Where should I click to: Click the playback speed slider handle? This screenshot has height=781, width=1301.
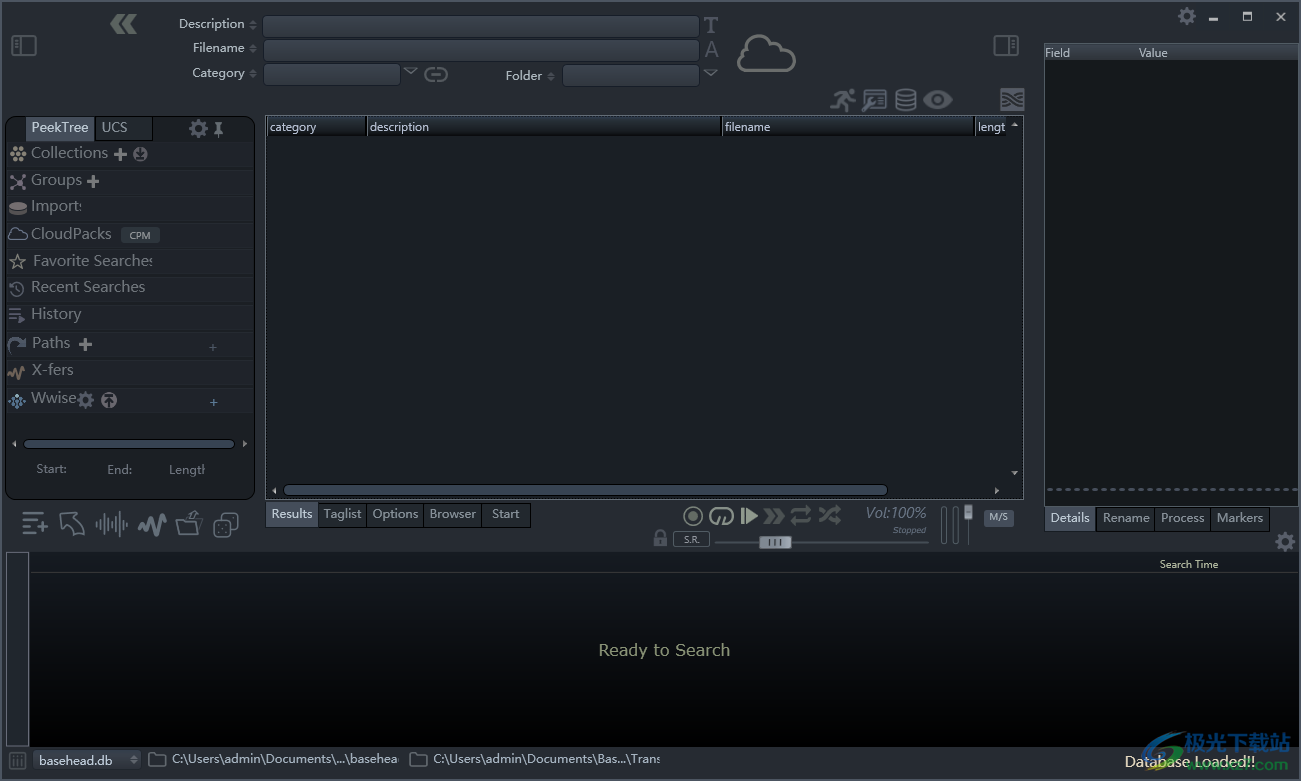point(774,542)
